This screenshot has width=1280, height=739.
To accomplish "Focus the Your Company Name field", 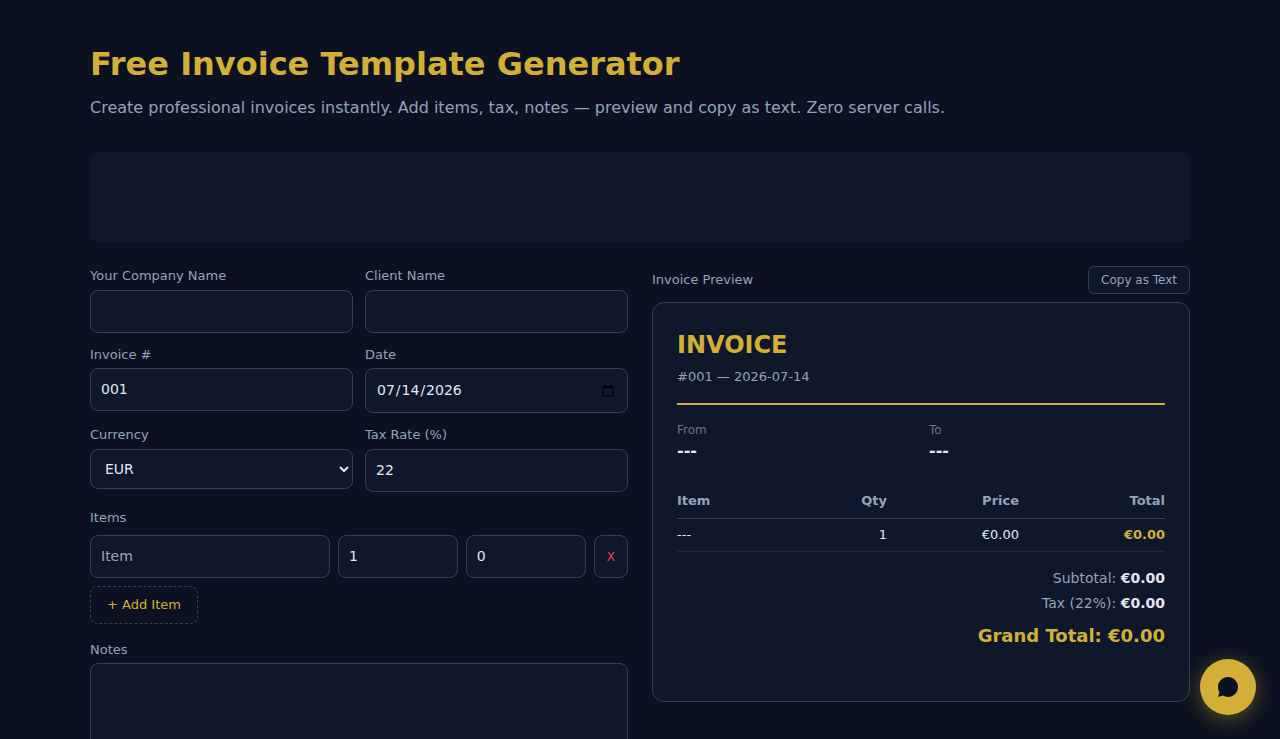I will (x=221, y=311).
